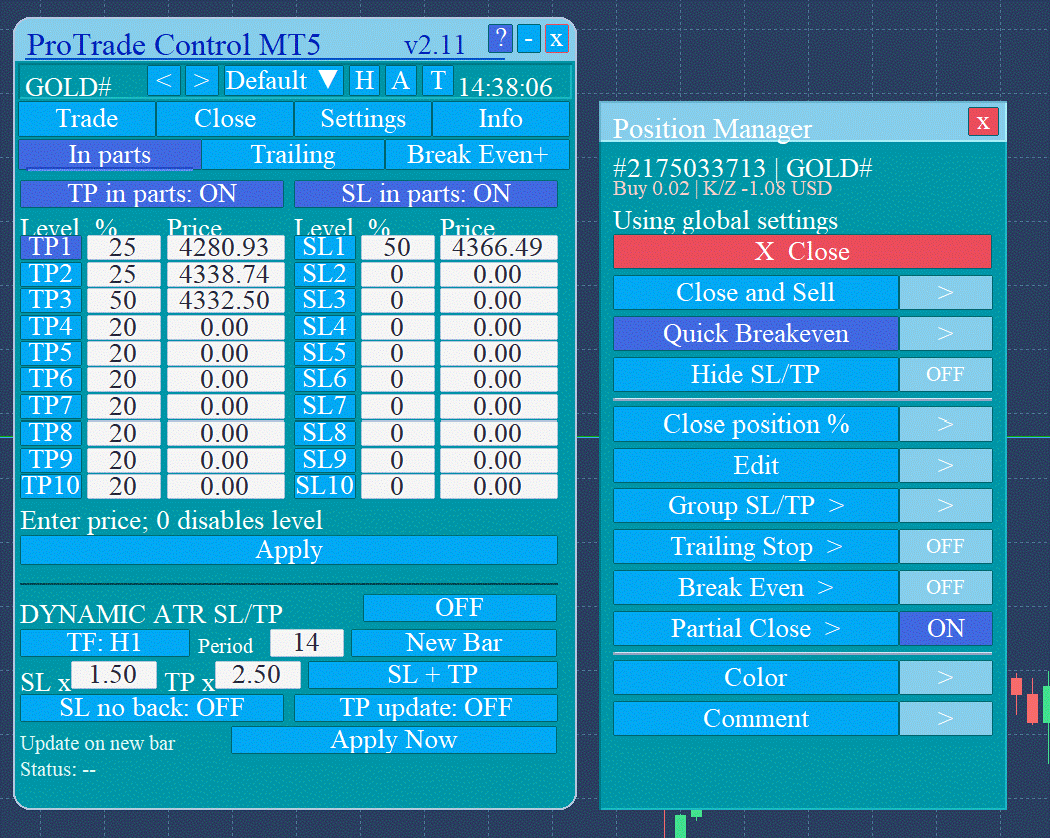
Task: Edit the ATR Period field 14
Action: coord(307,643)
